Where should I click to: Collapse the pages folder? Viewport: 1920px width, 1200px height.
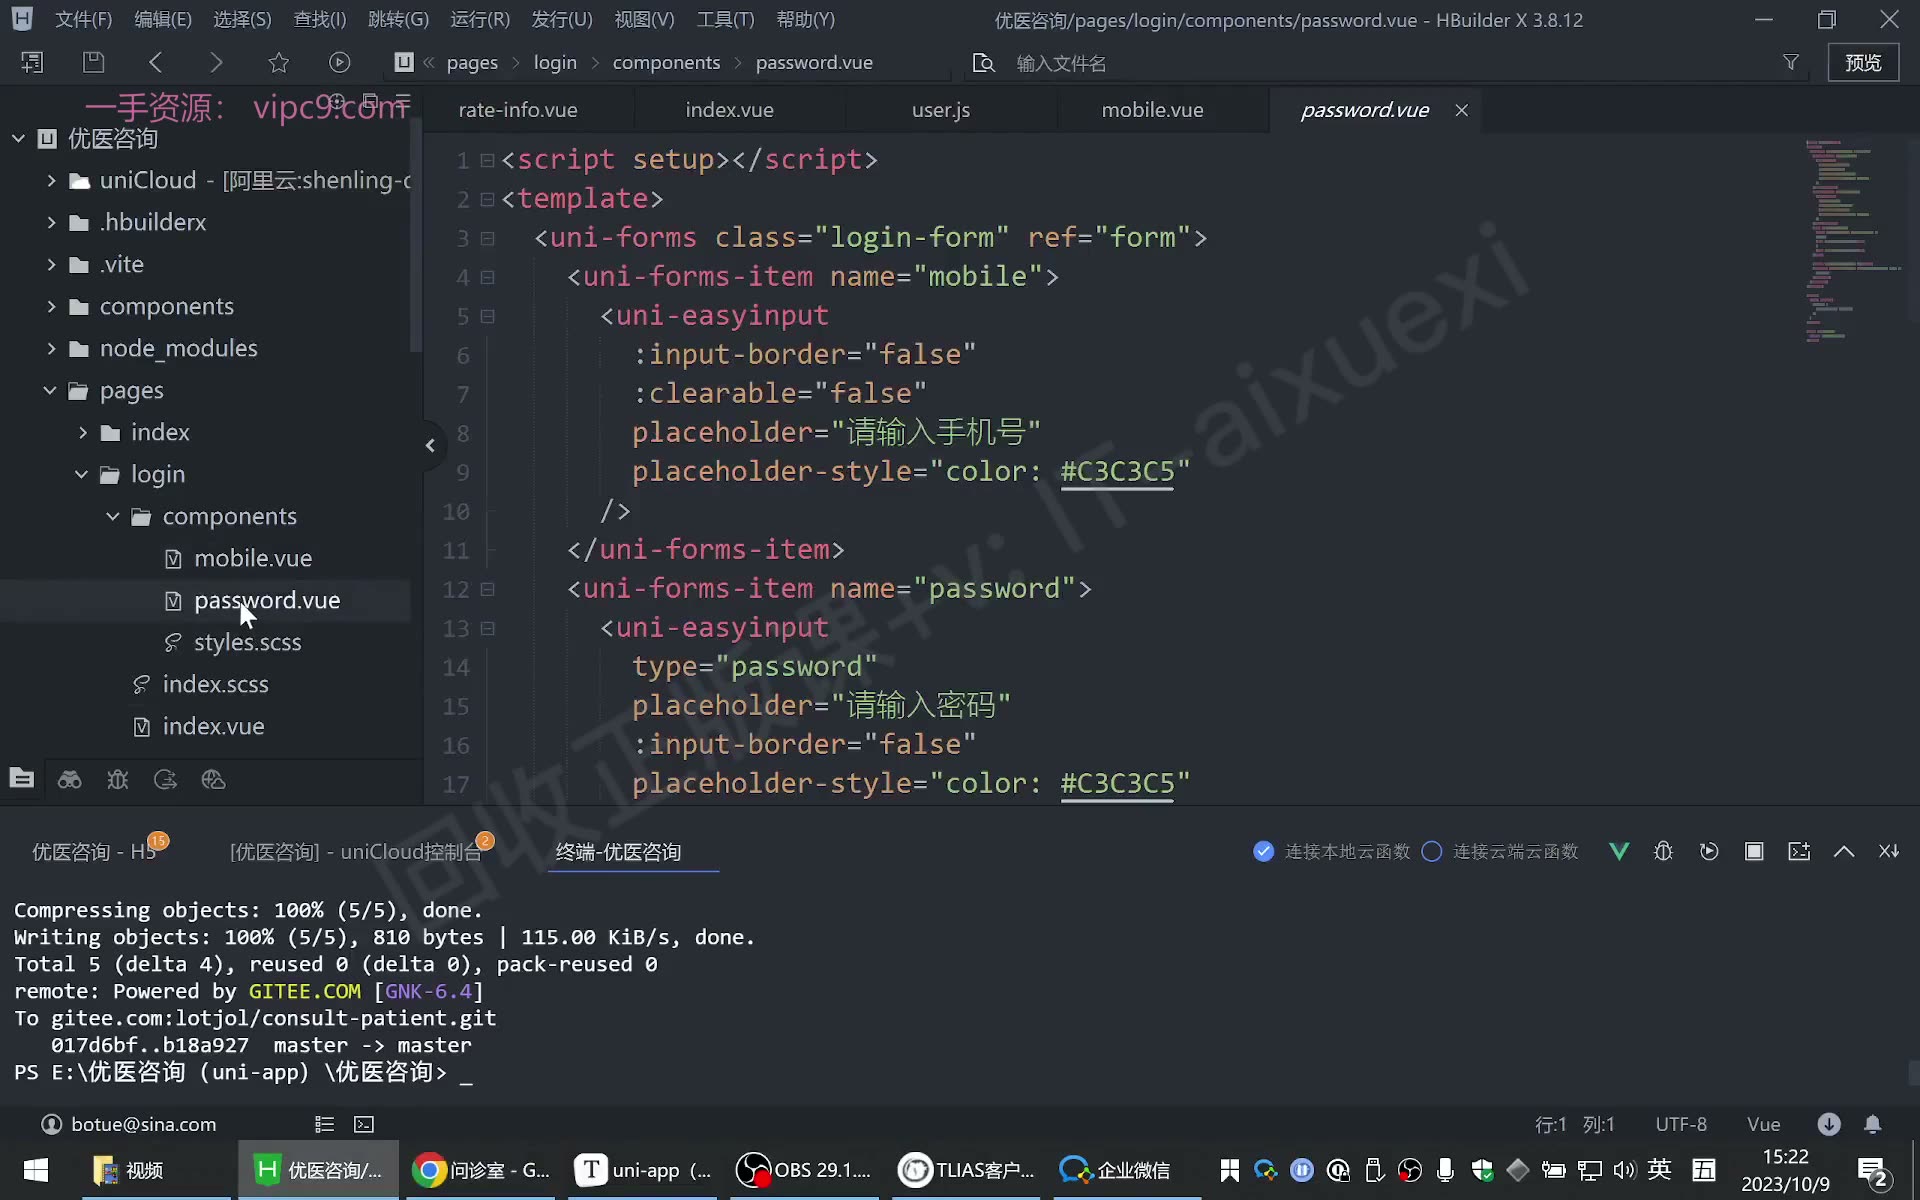[x=50, y=391]
